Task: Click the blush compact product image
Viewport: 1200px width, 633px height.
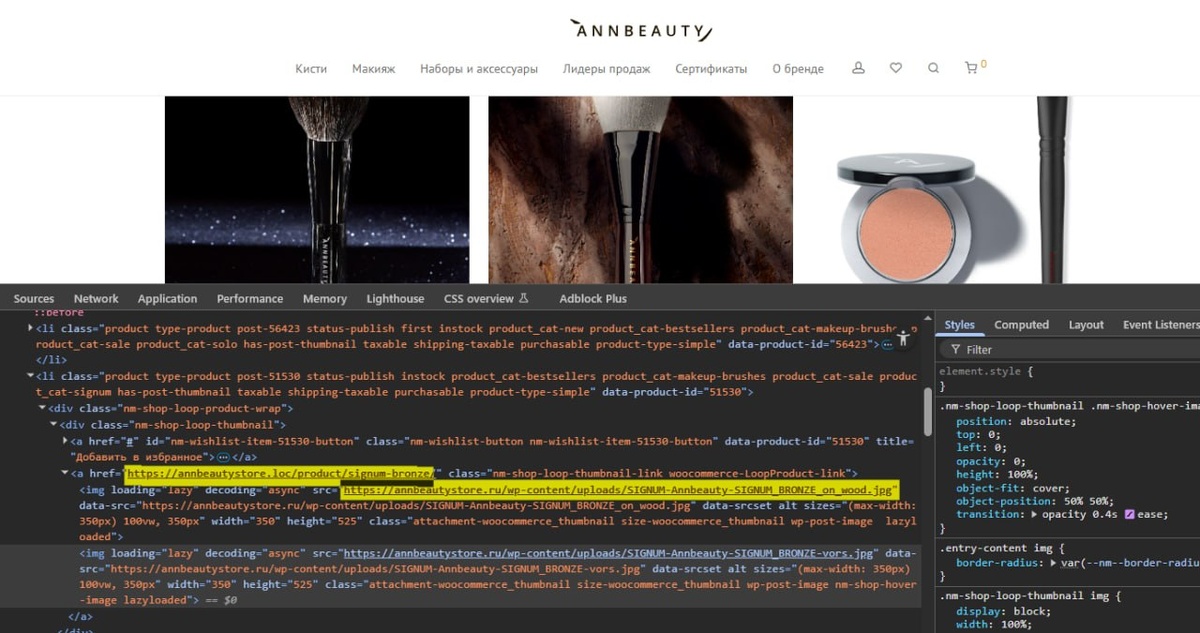Action: point(964,189)
